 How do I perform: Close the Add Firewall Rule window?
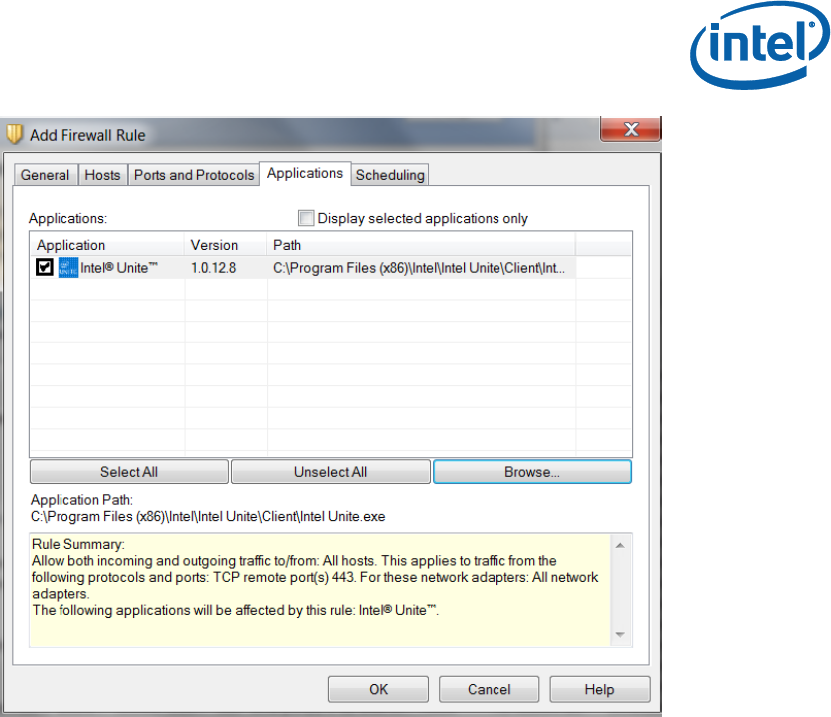(x=630, y=129)
